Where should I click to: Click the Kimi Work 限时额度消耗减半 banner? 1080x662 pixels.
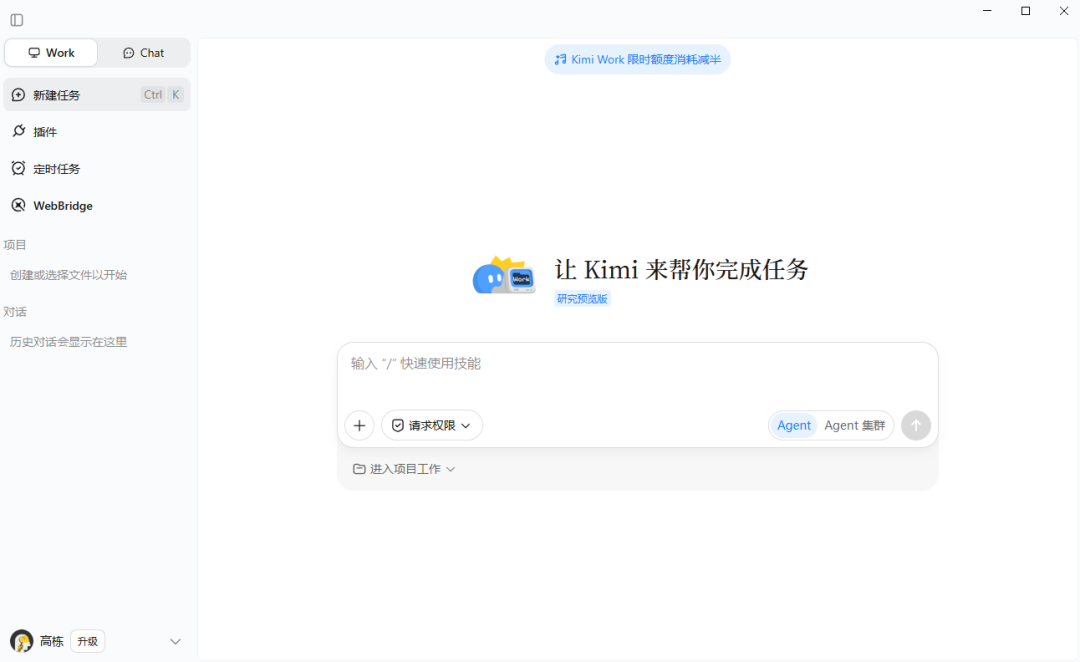638,60
